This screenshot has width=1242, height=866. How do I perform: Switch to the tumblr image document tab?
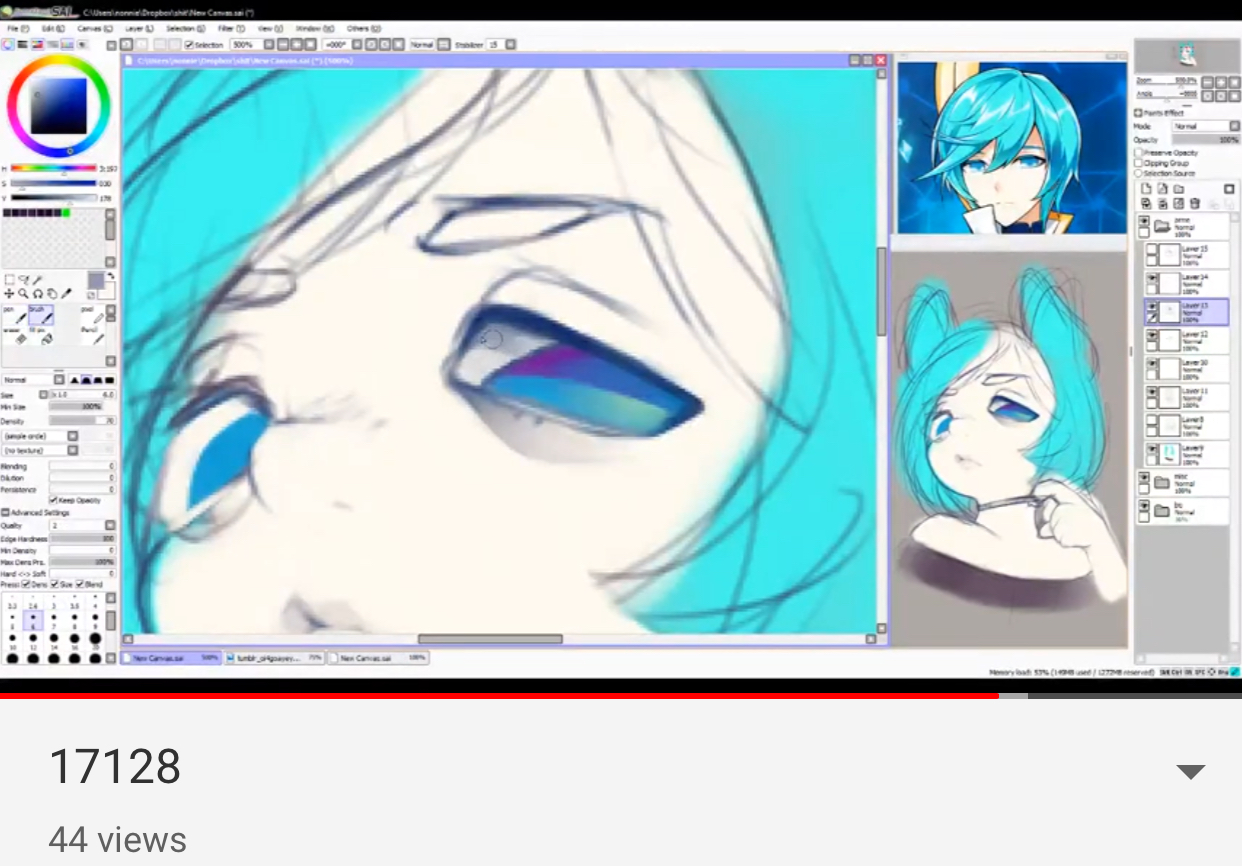[x=274, y=658]
